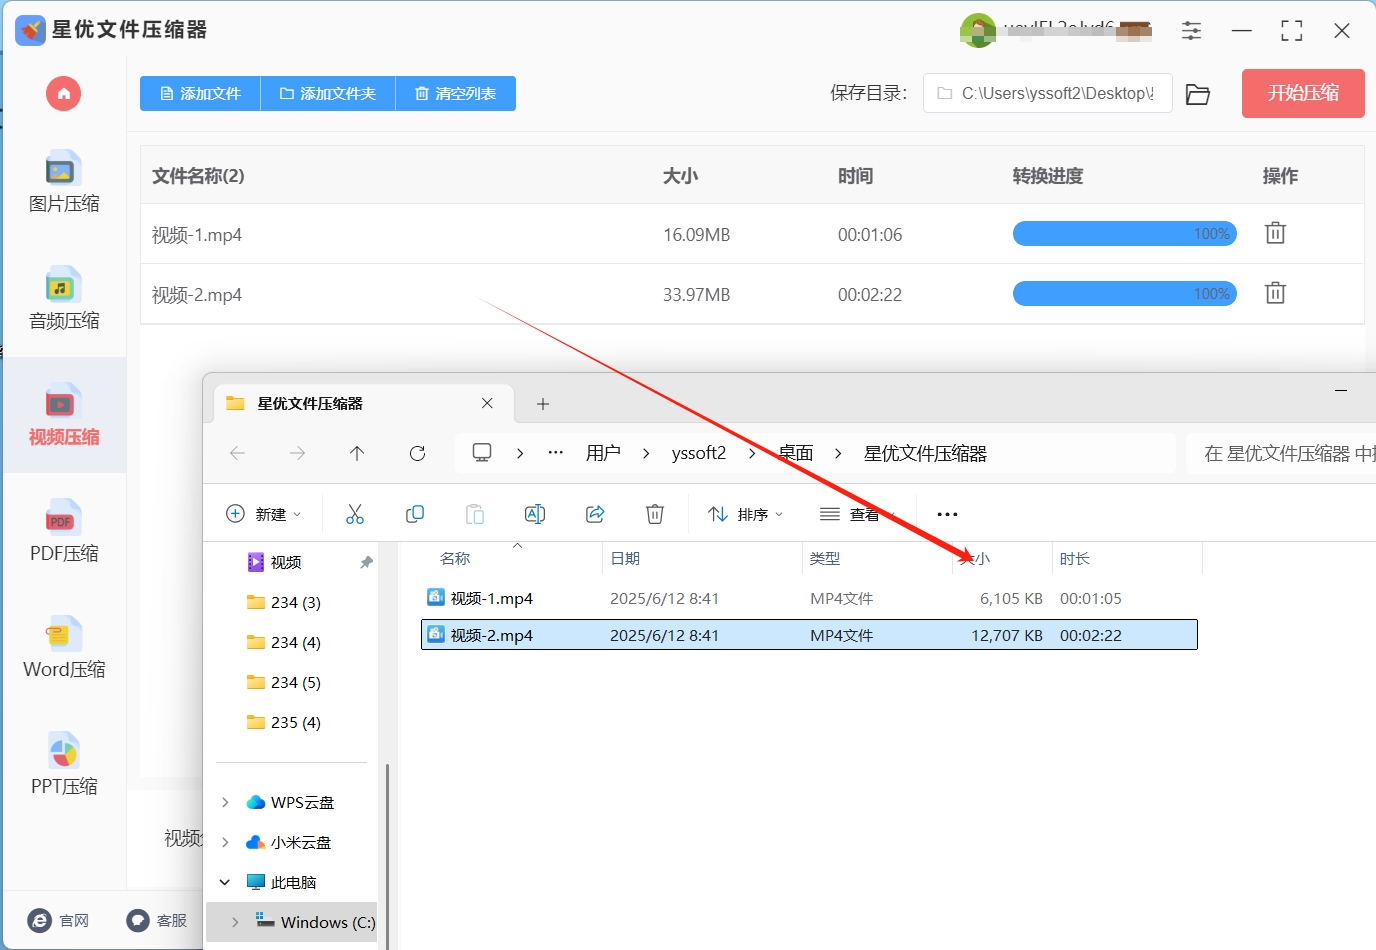Collapse 此电脑 in the tree
Viewport: 1376px width, 950px height.
click(x=225, y=882)
